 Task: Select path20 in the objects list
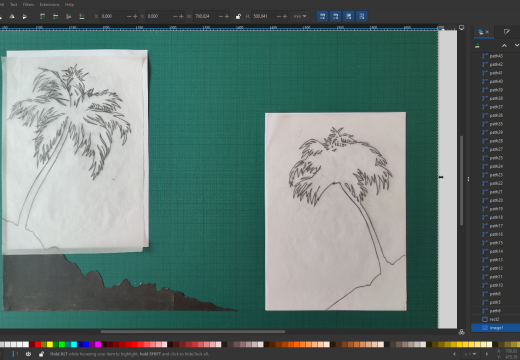(x=496, y=200)
